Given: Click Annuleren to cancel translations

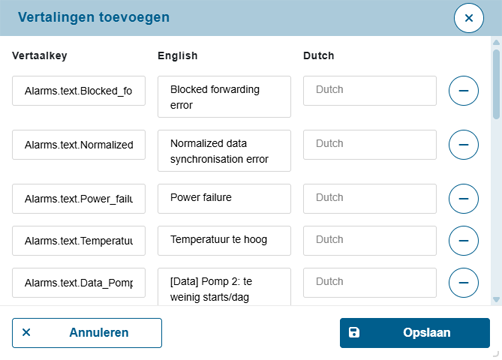Looking at the screenshot, I should [87, 333].
